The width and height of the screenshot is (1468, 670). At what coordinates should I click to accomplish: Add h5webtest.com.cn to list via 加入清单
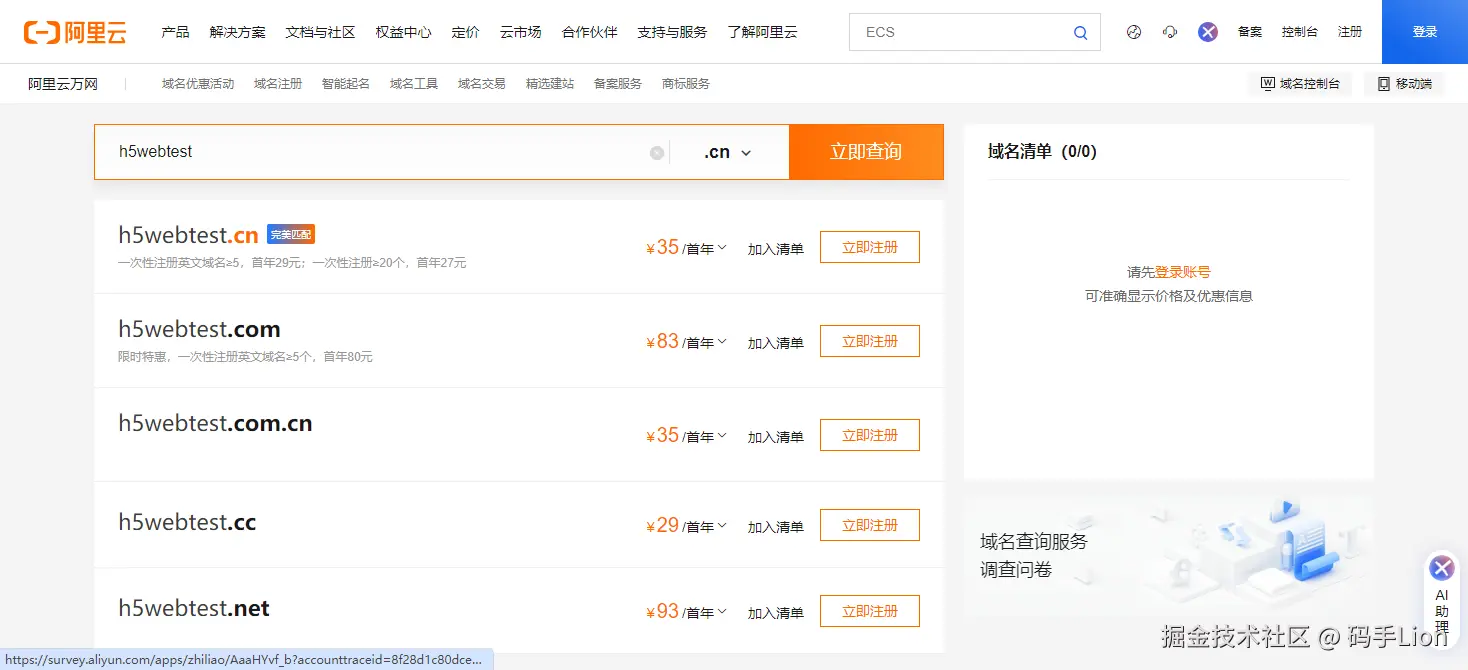pos(776,437)
